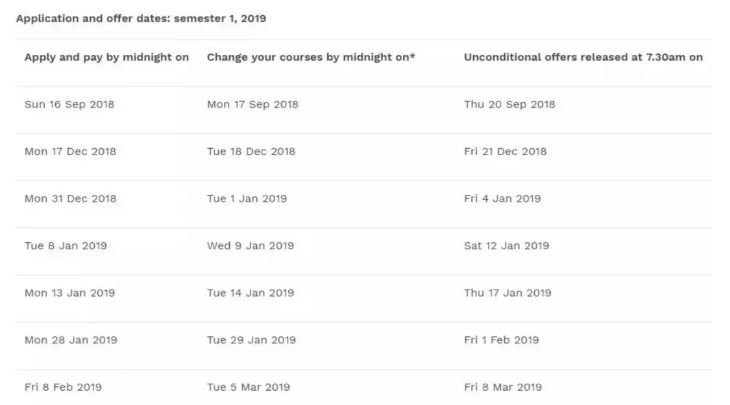Select the "Sat 12 Jan 2019" cell
Screen dimensions: 730x405
click(x=506, y=246)
